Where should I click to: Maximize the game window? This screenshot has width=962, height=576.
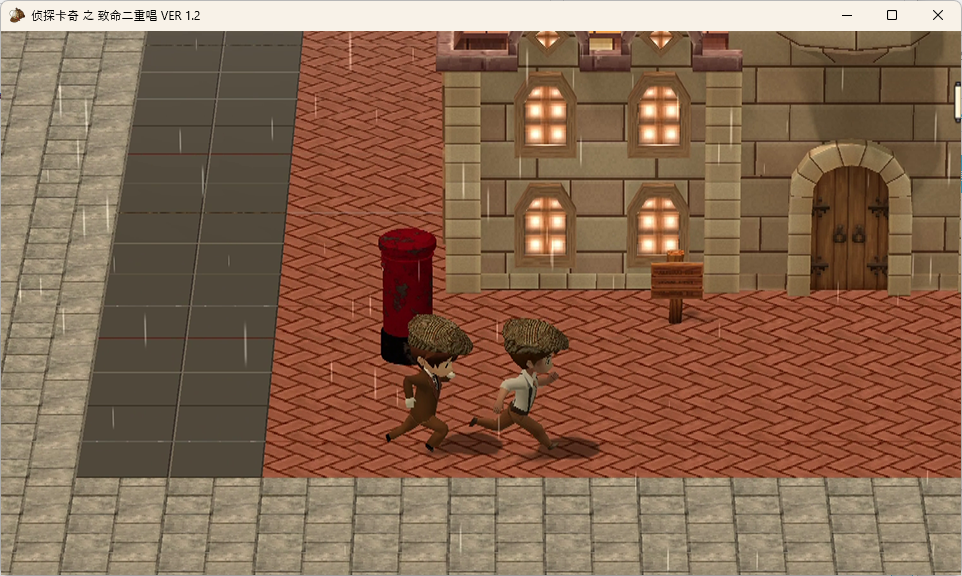[x=892, y=15]
